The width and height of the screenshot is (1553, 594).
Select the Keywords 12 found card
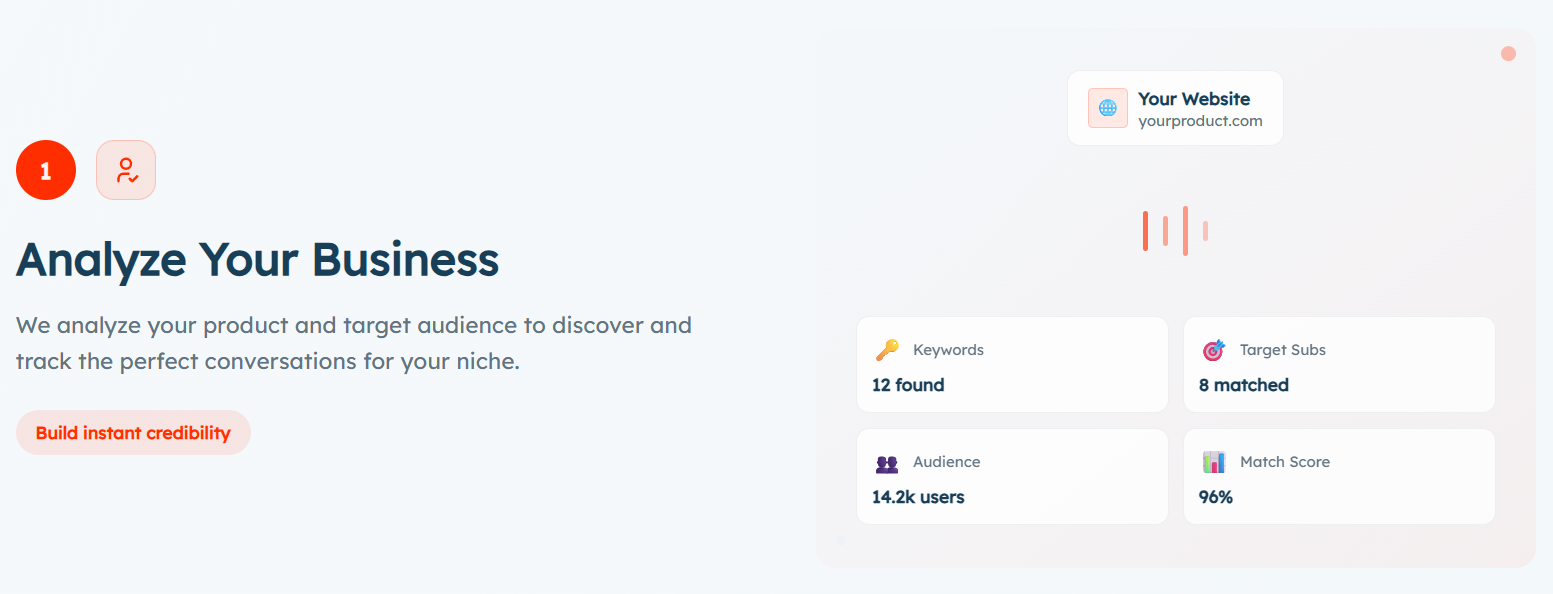(x=1012, y=365)
